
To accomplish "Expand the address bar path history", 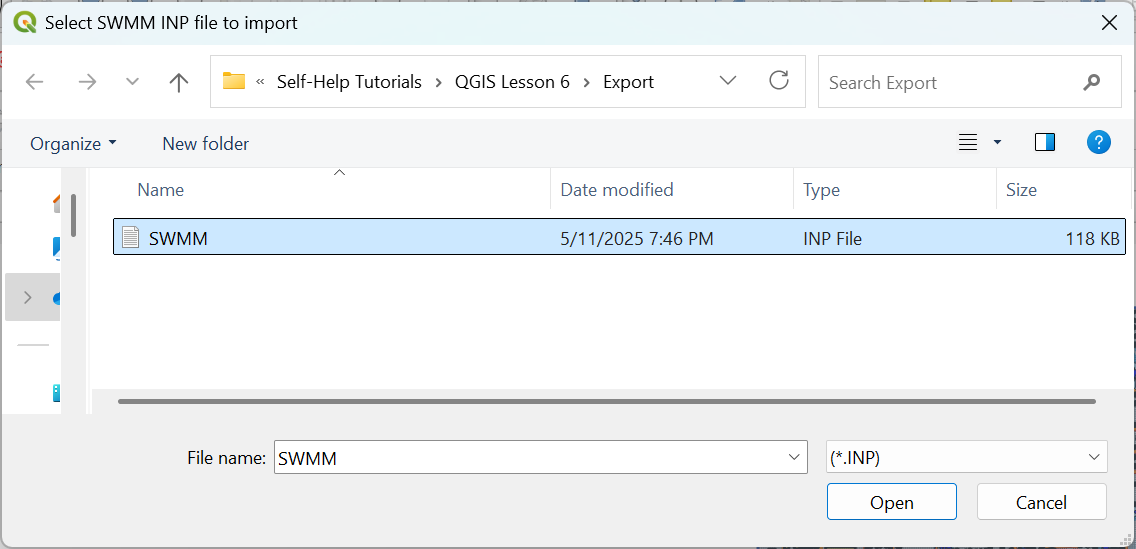I will [x=728, y=81].
